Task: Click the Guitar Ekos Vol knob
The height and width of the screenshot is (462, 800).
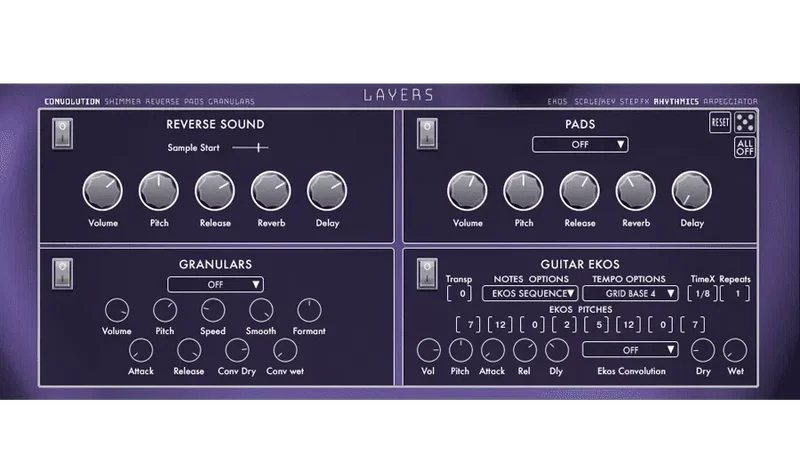Action: (428, 351)
